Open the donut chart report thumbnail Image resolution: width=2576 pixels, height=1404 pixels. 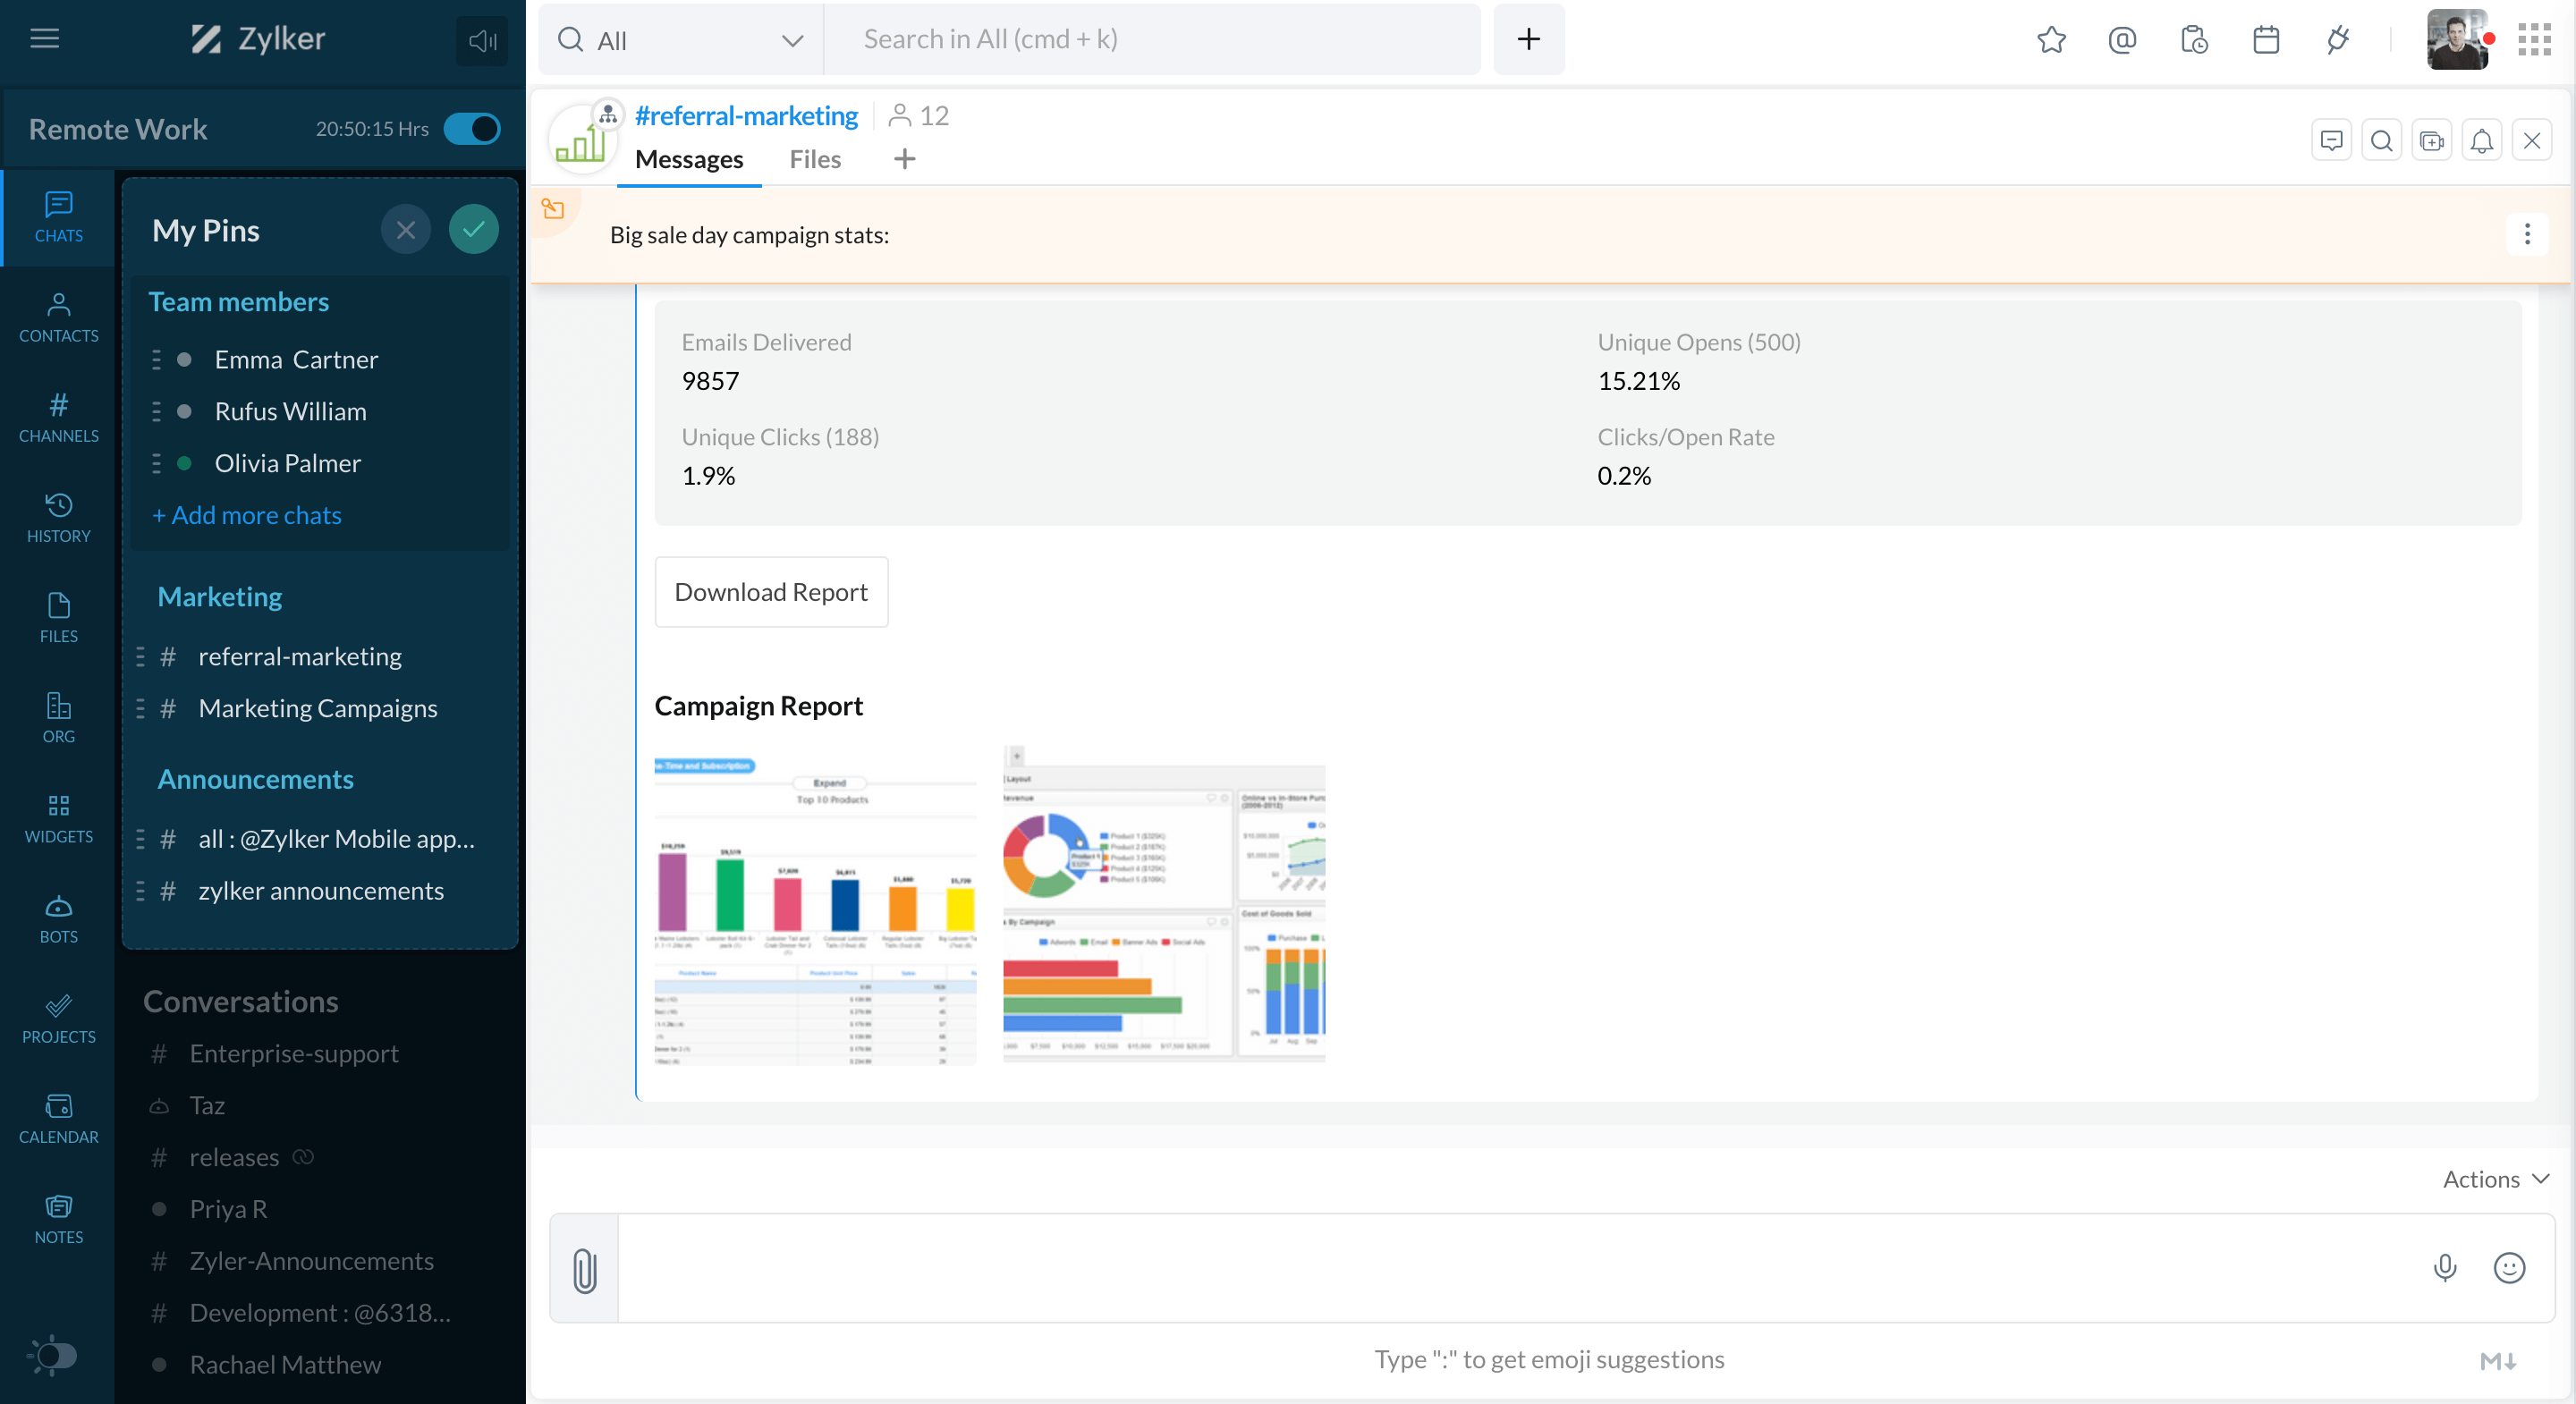1164,905
